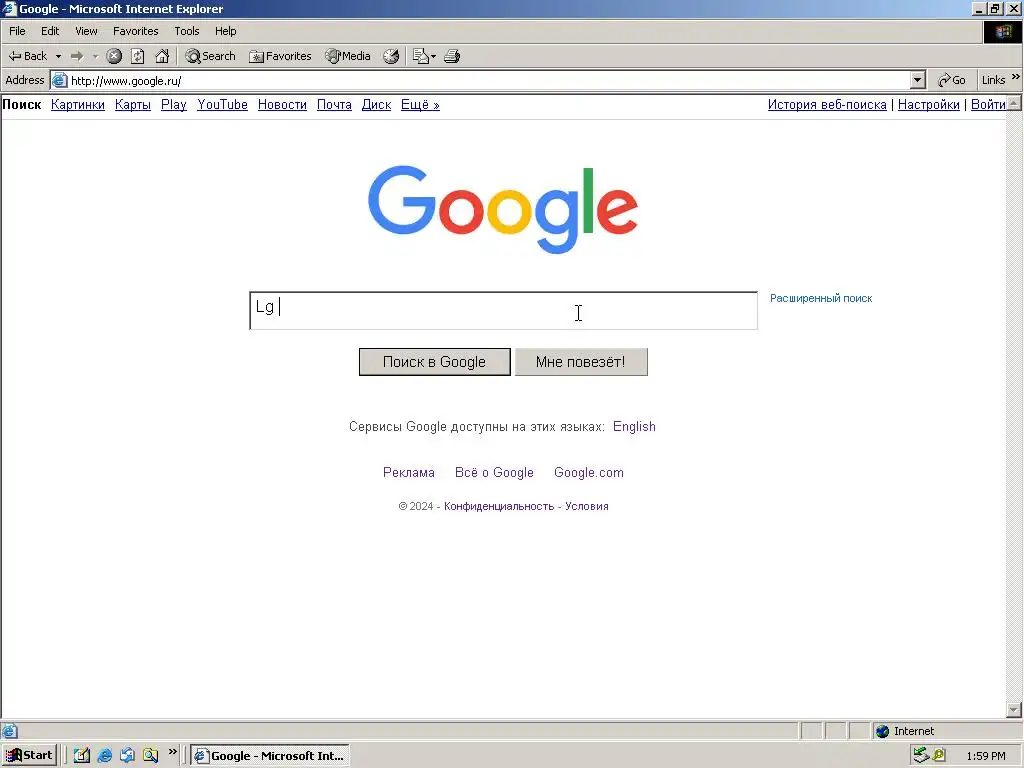1024x768 pixels.
Task: Open the Google.com link
Action: [x=588, y=473]
